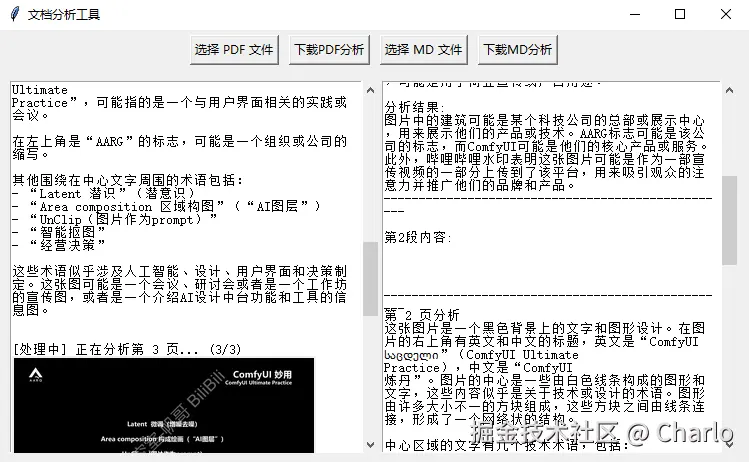Click the line “经营决策”

pos(67,246)
